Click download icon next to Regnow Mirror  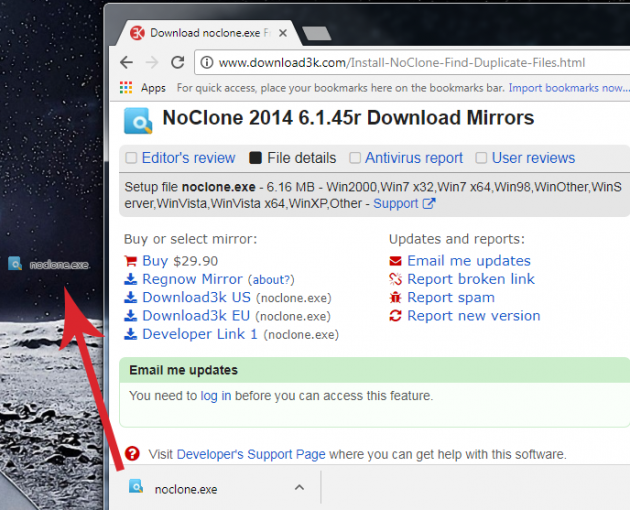click(130, 279)
